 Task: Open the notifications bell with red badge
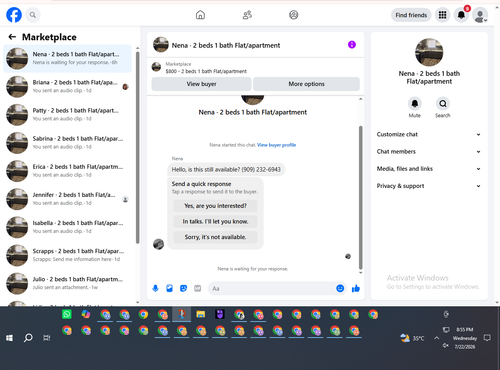[x=461, y=15]
